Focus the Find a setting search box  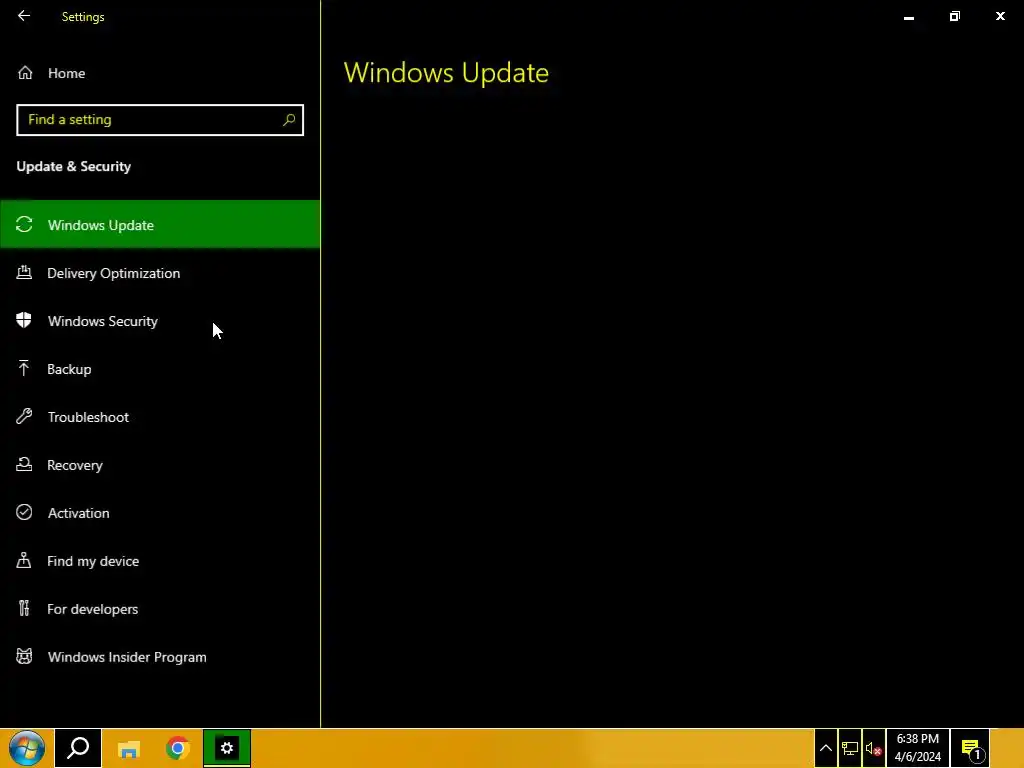160,120
